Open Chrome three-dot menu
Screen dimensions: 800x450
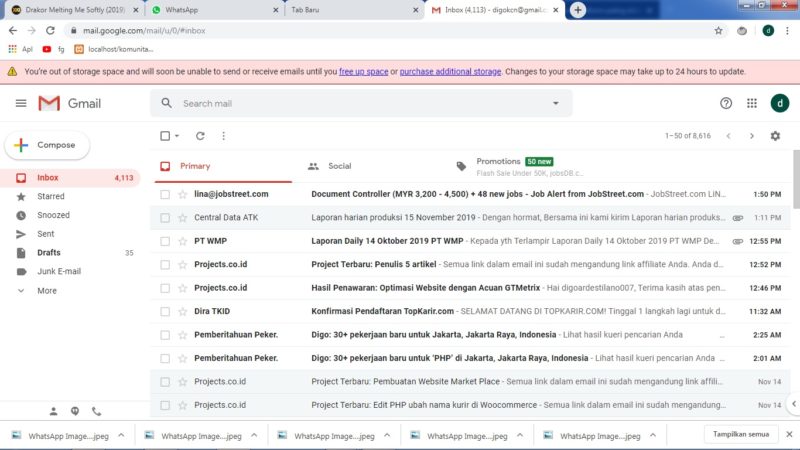pos(787,31)
